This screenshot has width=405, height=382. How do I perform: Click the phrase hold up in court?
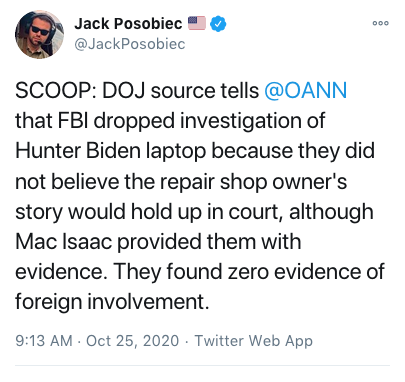point(207,212)
